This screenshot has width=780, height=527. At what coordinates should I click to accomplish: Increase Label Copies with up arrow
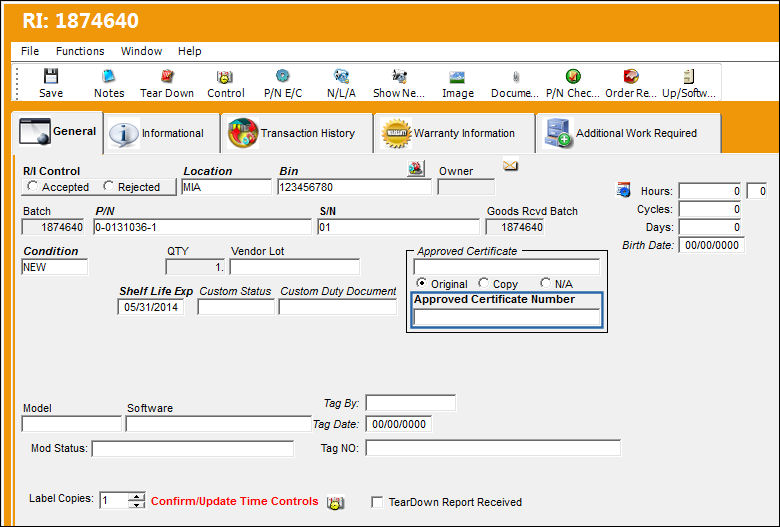pos(136,496)
